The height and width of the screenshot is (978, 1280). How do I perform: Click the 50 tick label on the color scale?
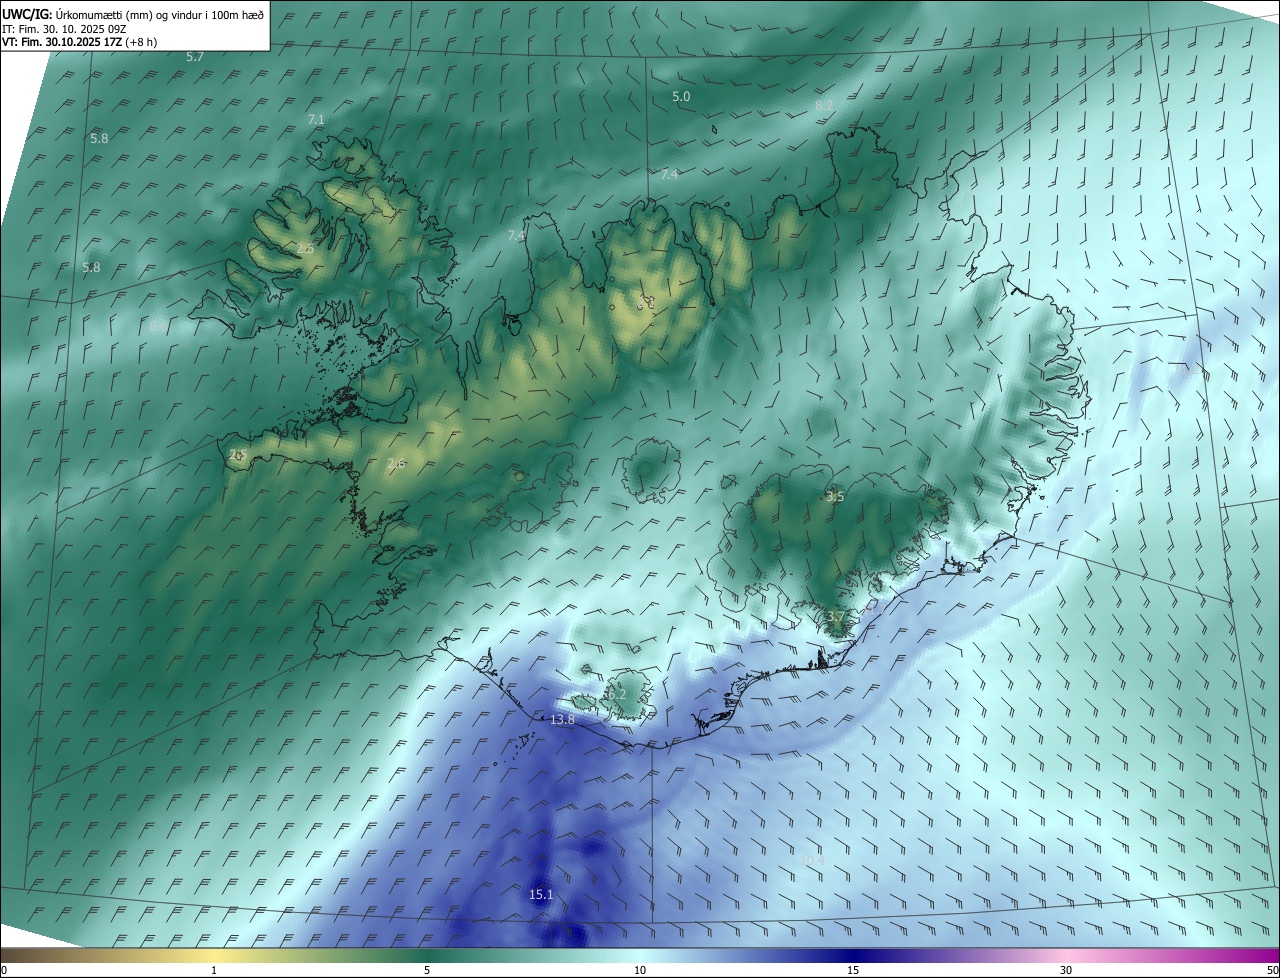pyautogui.click(x=1272, y=970)
